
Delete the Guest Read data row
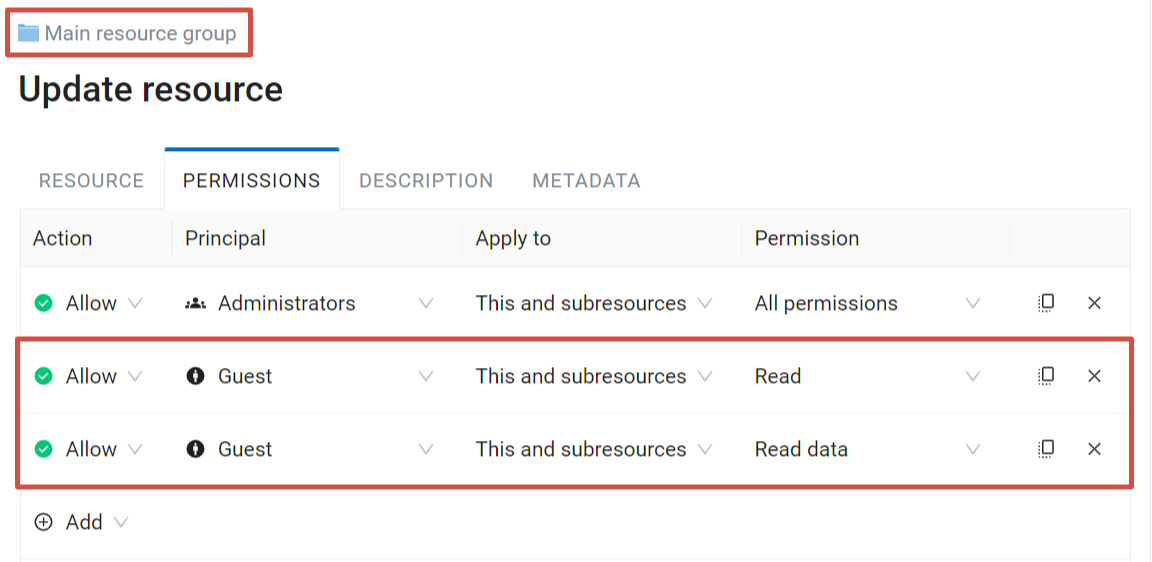point(1094,449)
